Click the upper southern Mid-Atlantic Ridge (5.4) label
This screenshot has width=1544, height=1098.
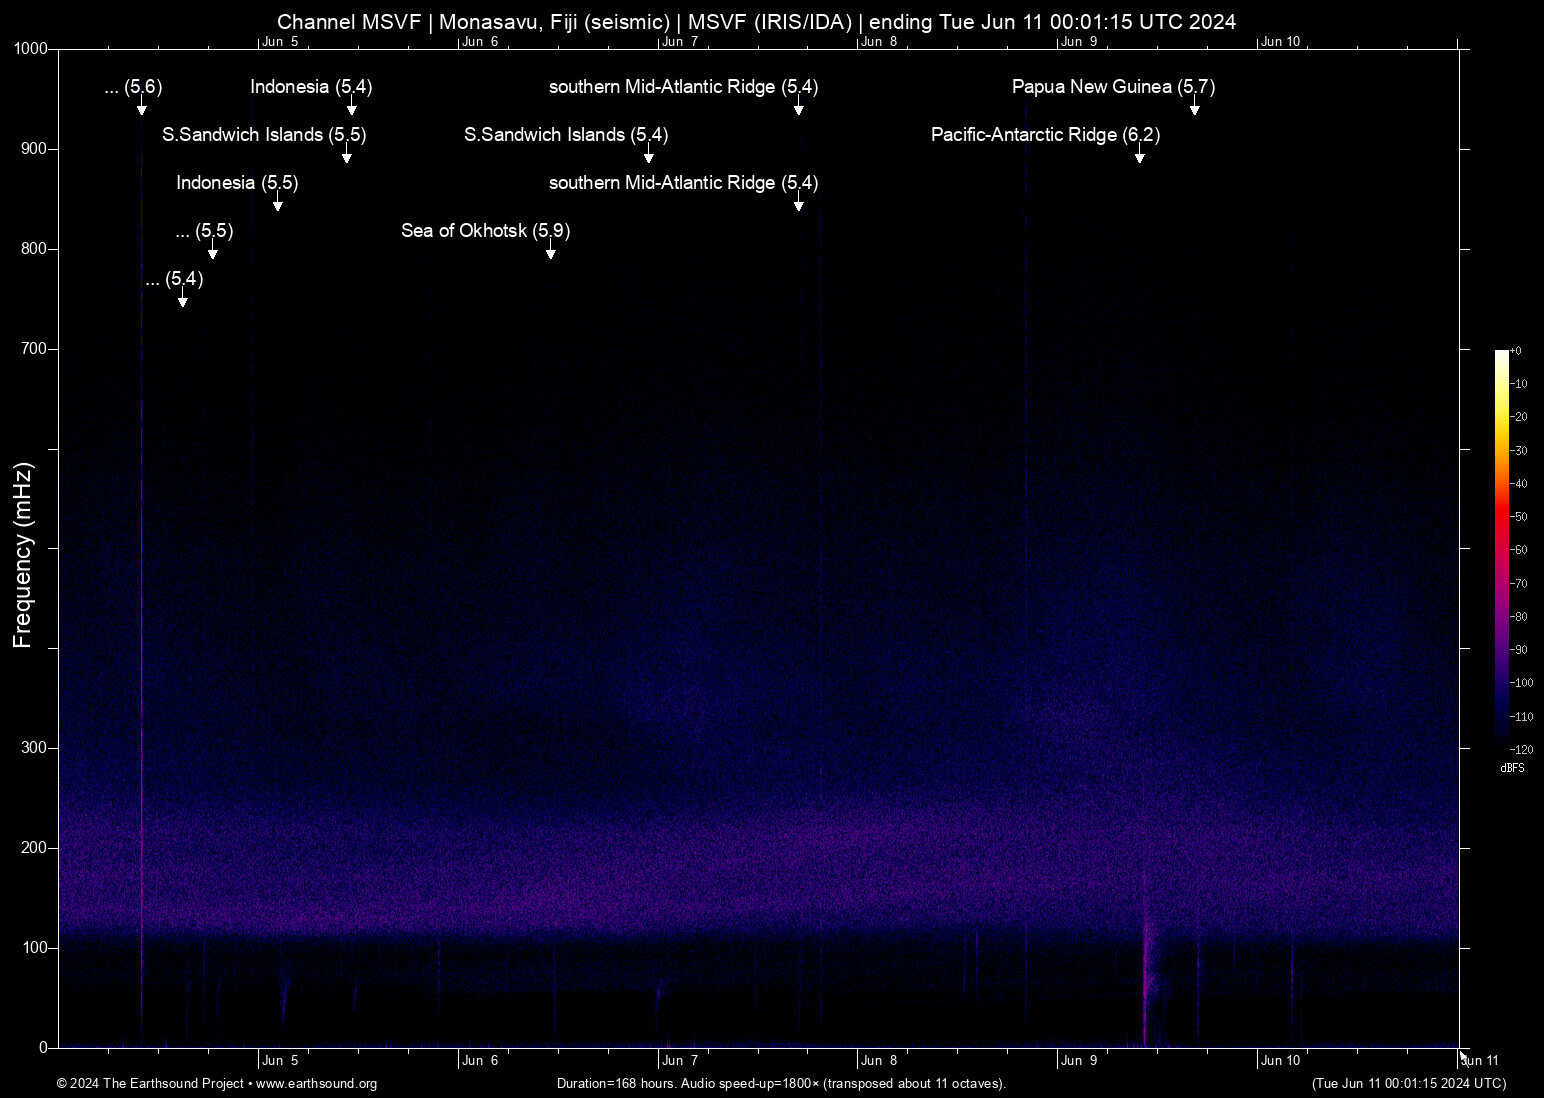point(683,87)
